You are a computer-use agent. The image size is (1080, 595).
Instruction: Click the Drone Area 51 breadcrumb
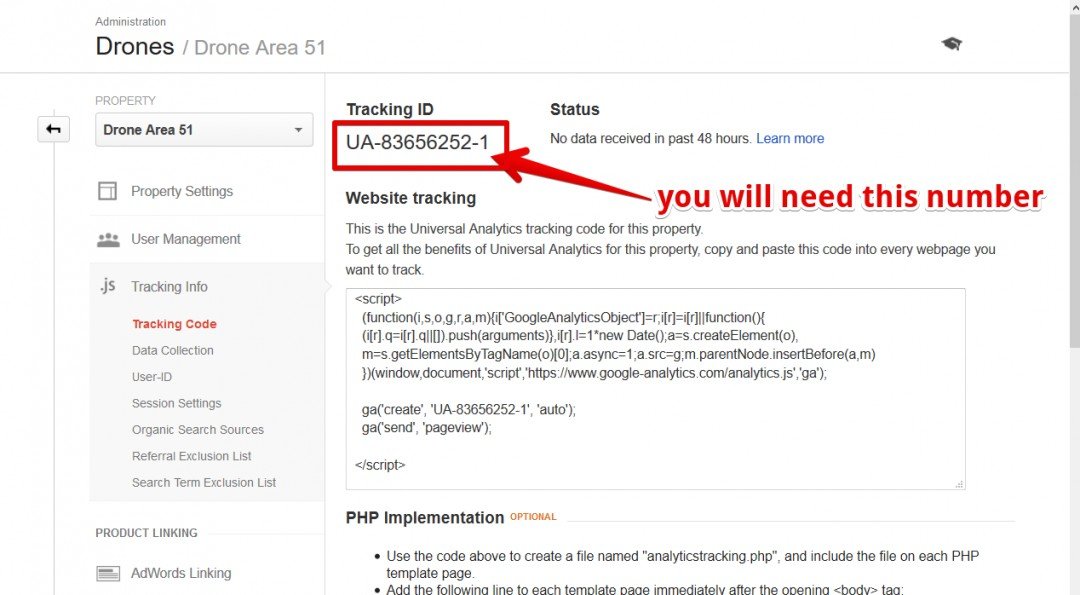tap(260, 48)
